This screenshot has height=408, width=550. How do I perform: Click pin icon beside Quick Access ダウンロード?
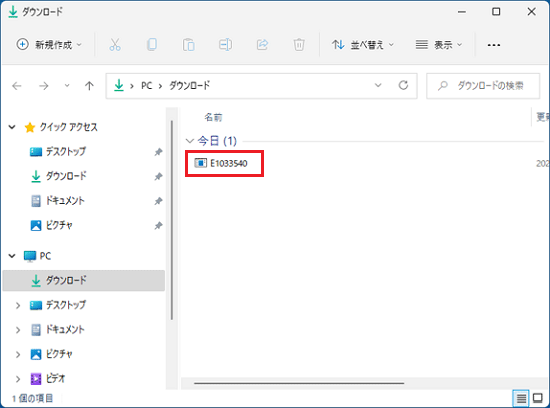(159, 176)
